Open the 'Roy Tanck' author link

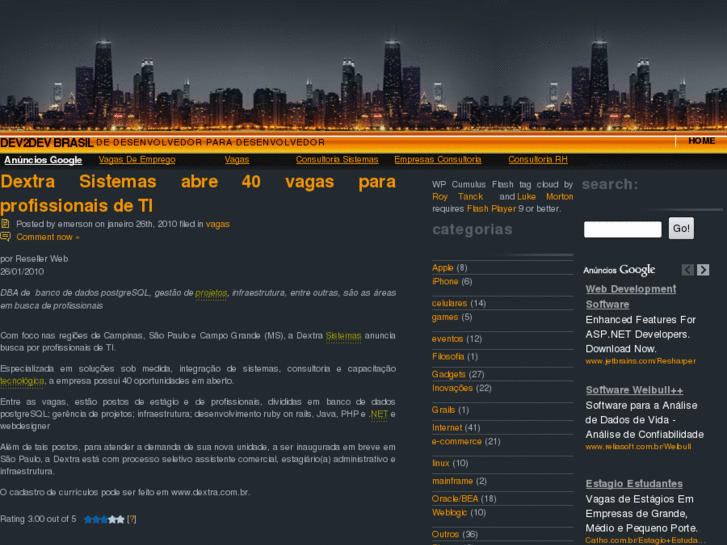(458, 197)
